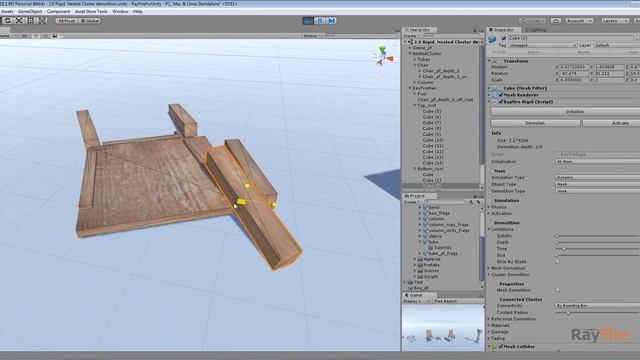Click the Demolish button
The image size is (640, 360).
(535, 123)
